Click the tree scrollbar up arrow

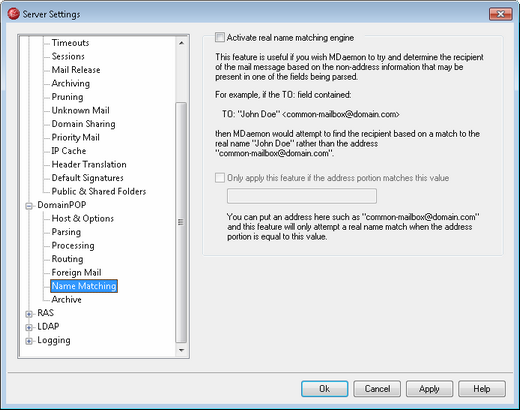[181, 43]
